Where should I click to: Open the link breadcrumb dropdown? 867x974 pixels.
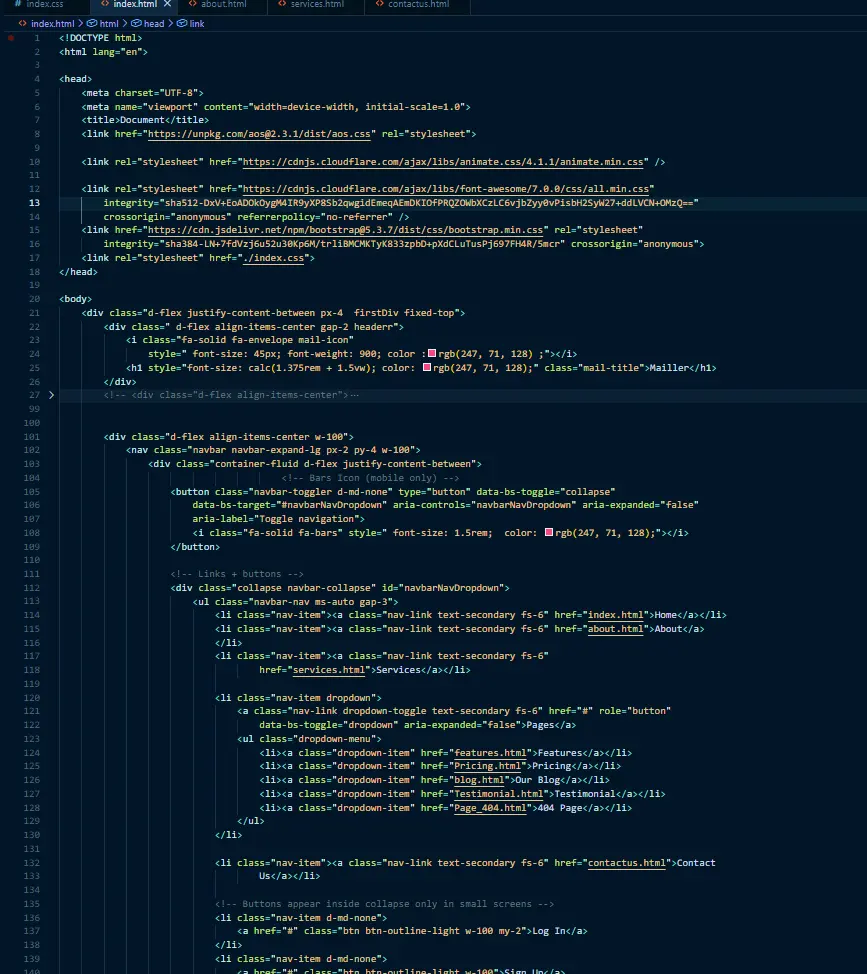pos(196,23)
